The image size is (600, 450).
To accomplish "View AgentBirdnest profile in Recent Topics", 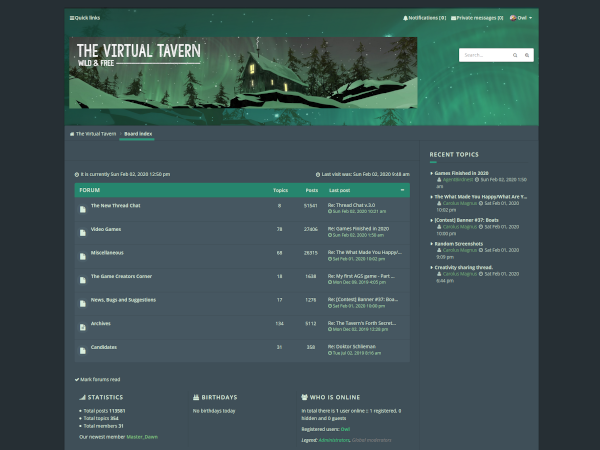I will pyautogui.click(x=458, y=180).
